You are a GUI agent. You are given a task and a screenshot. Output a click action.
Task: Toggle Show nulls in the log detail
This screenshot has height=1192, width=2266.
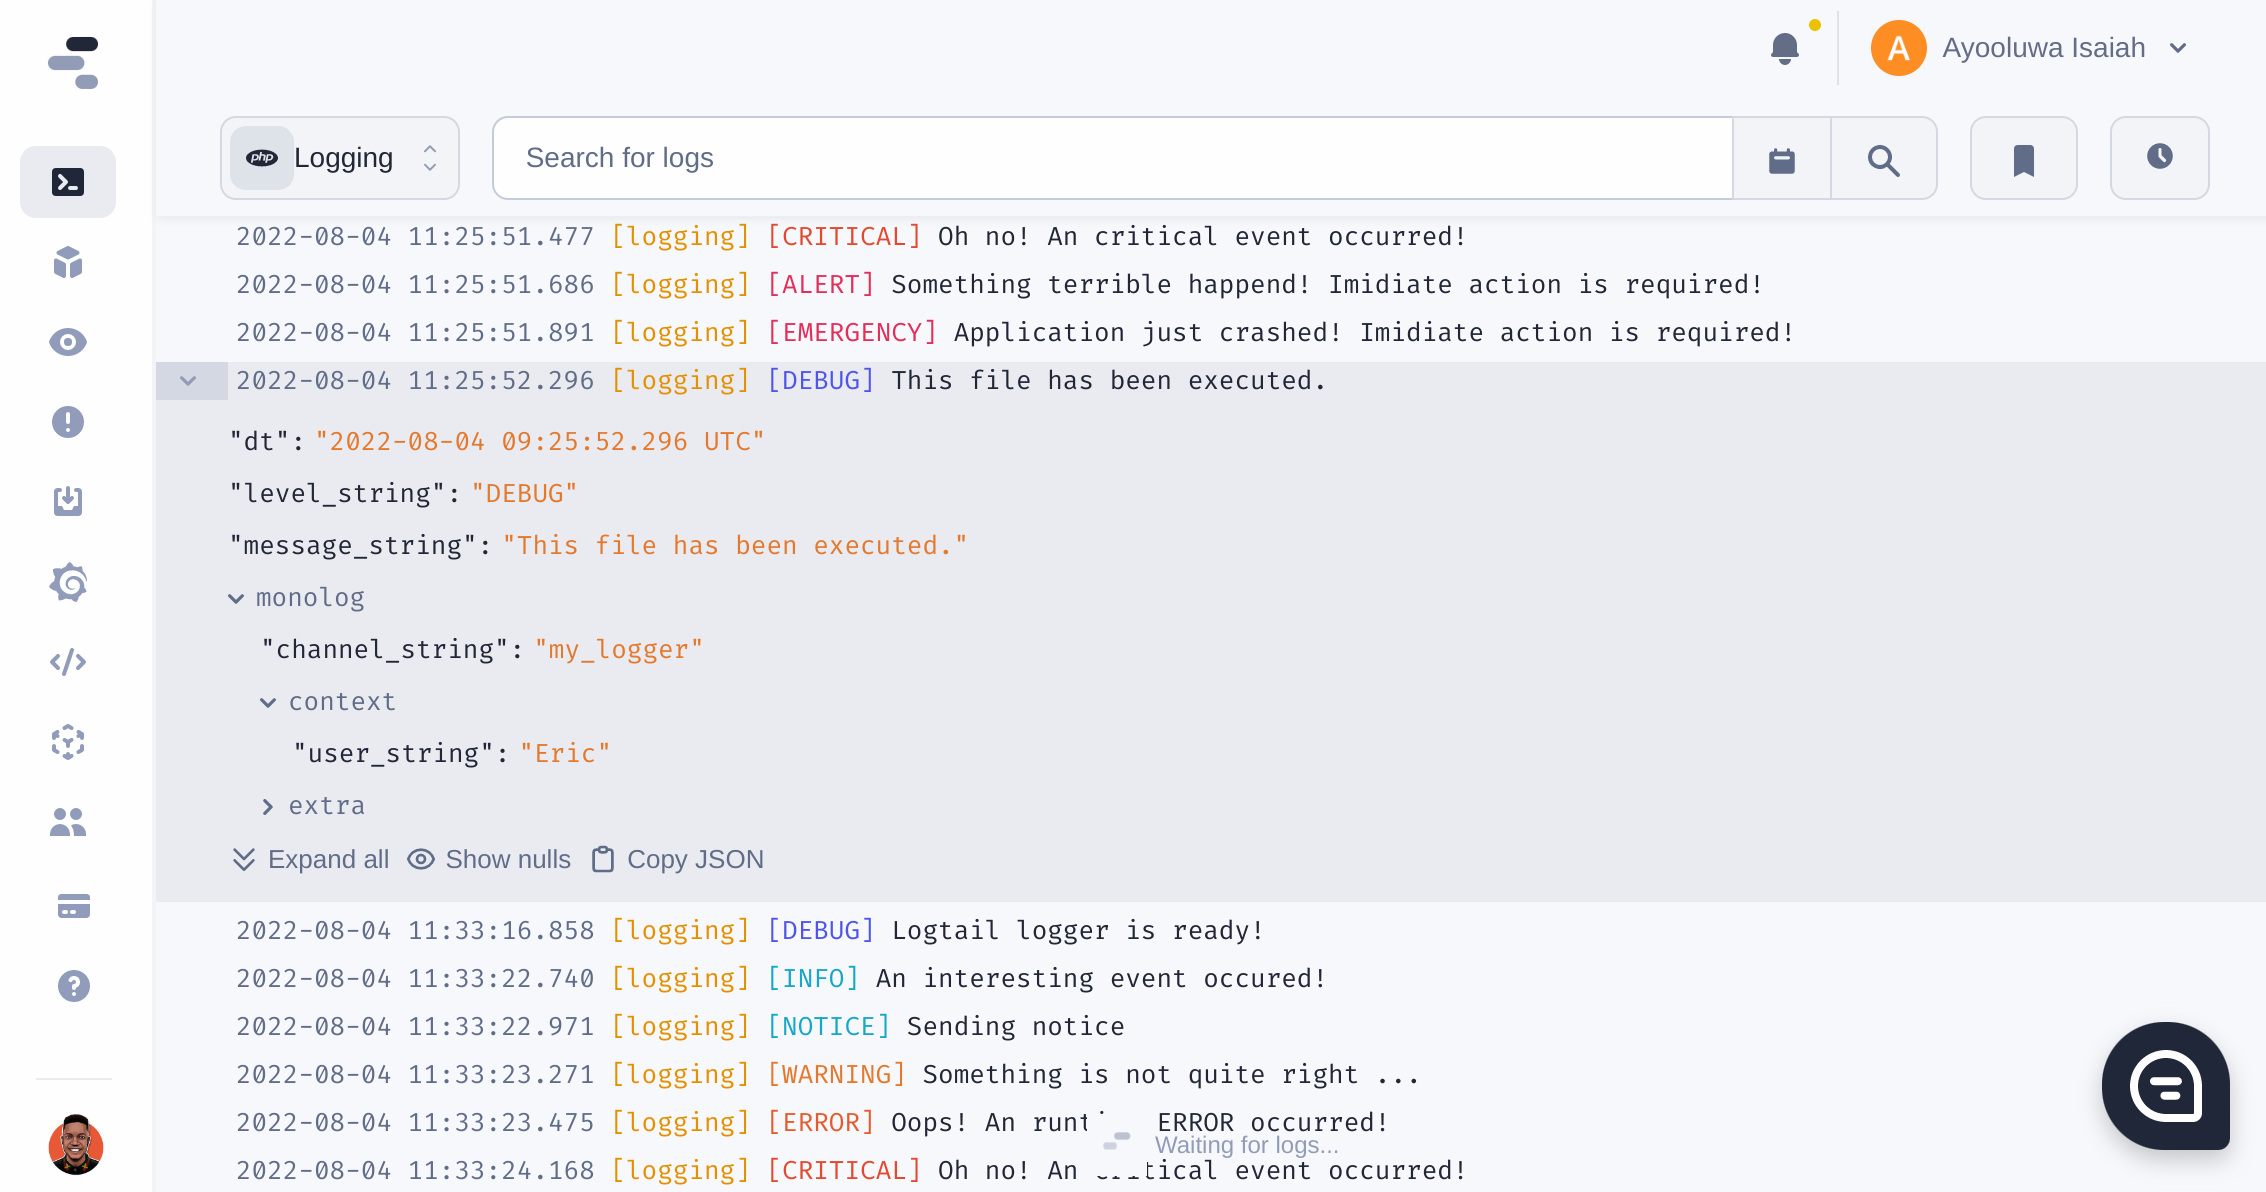click(488, 859)
